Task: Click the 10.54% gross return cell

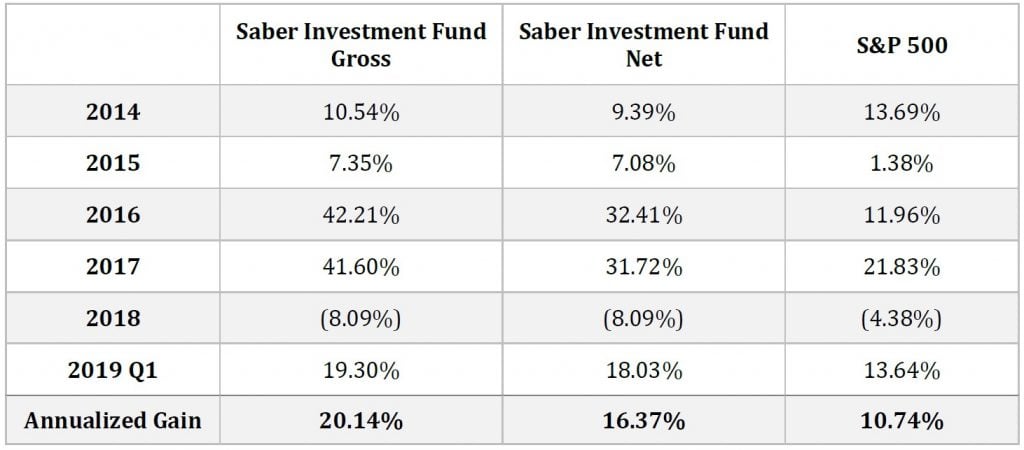Action: coord(361,113)
